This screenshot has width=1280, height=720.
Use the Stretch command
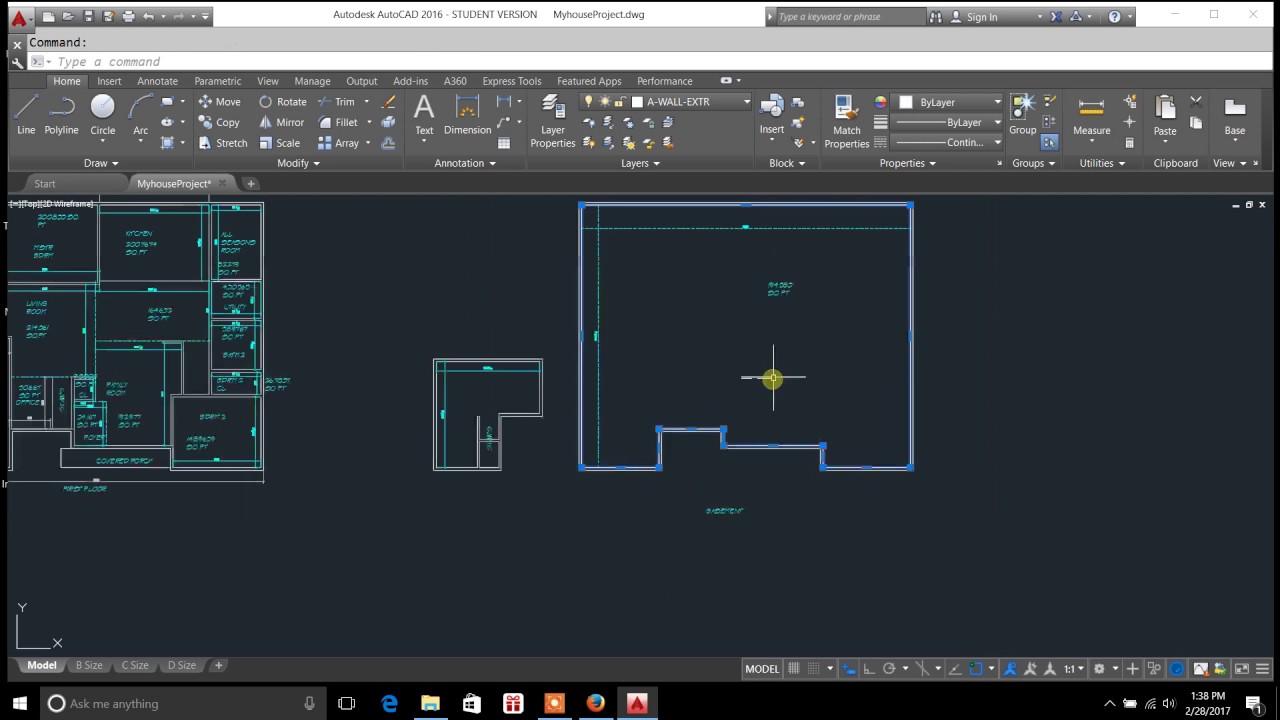(x=222, y=143)
